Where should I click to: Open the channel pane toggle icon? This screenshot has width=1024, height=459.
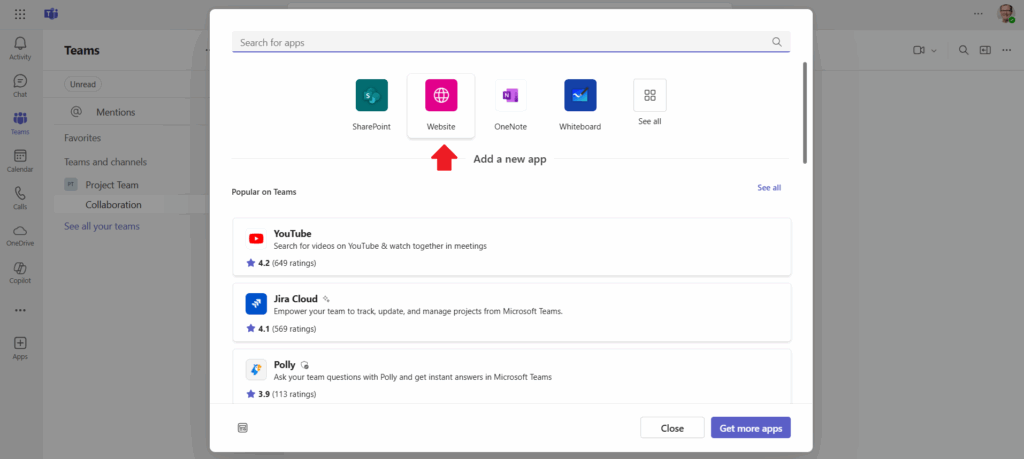(x=985, y=50)
